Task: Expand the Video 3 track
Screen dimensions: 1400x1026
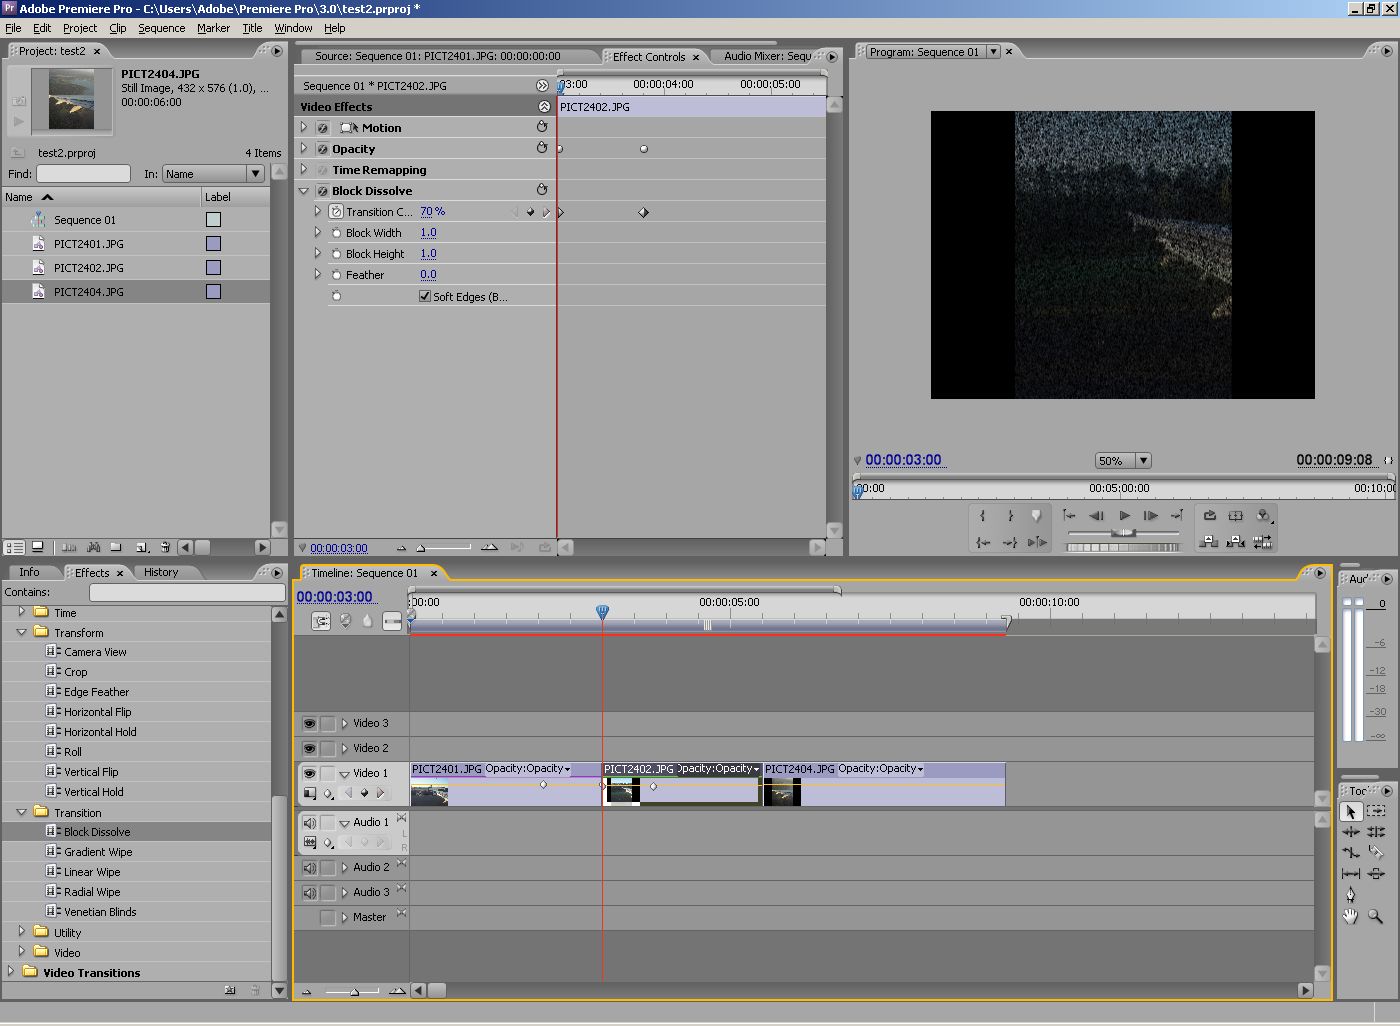Action: [x=344, y=723]
